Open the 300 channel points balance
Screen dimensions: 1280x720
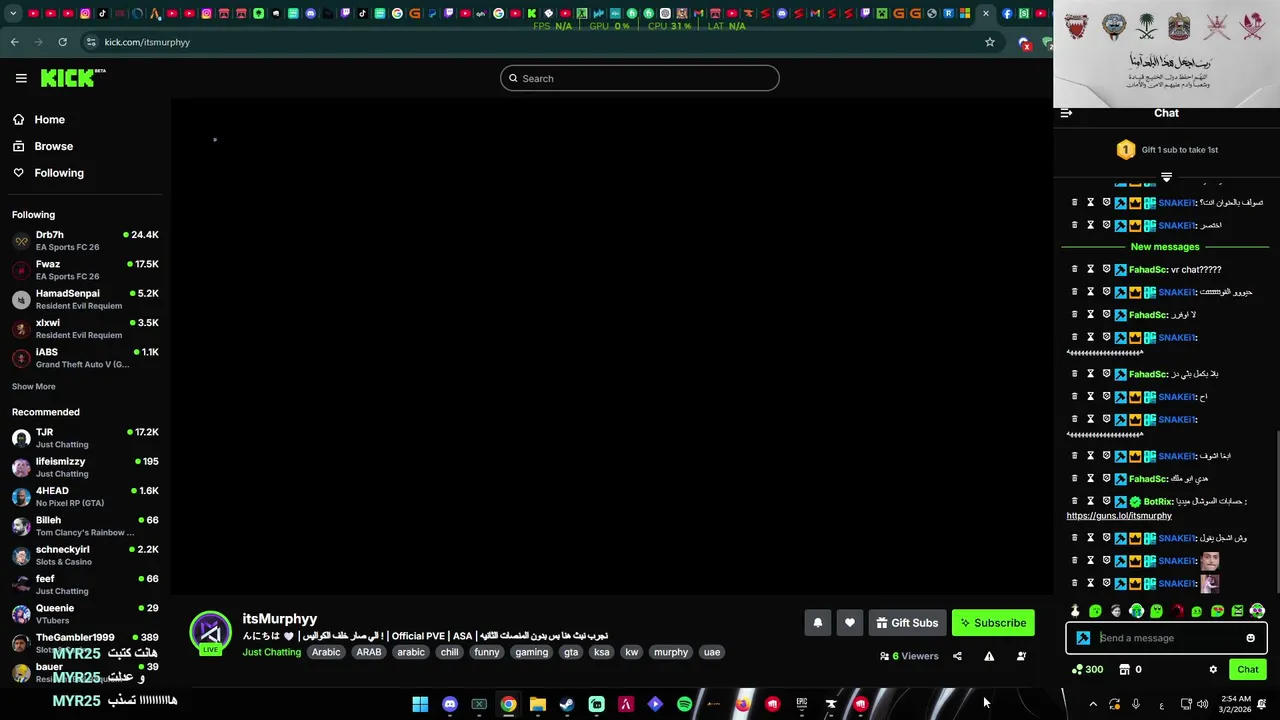click(x=1087, y=670)
